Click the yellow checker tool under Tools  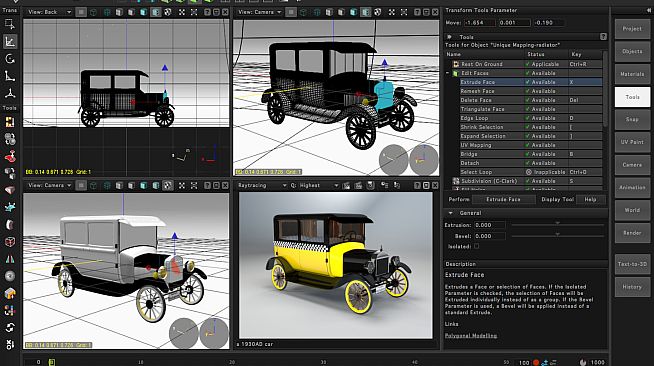(x=10, y=122)
